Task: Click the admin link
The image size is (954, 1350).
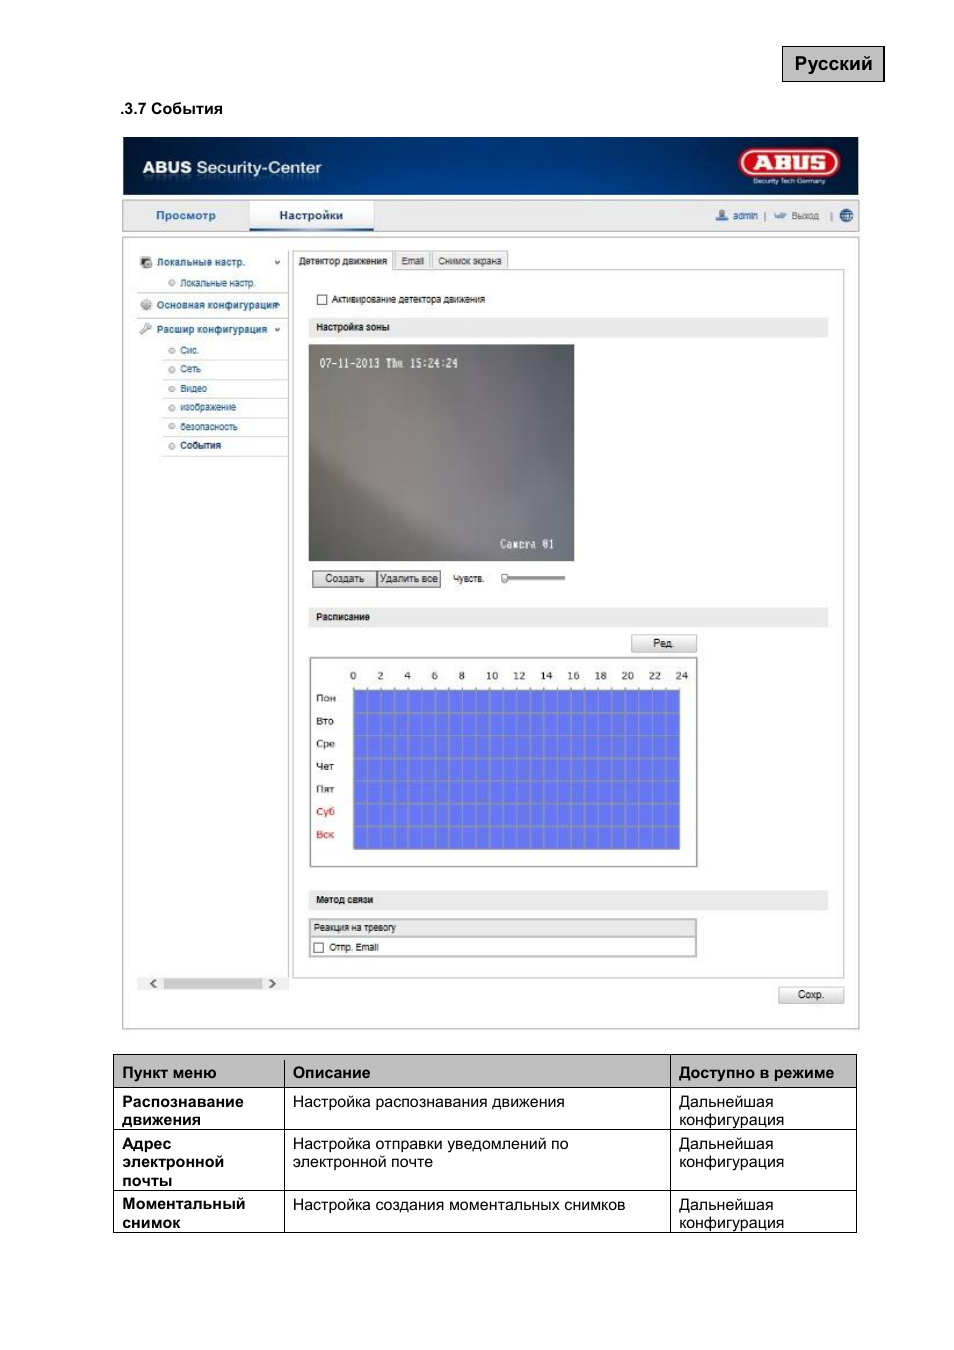Action: (x=745, y=215)
